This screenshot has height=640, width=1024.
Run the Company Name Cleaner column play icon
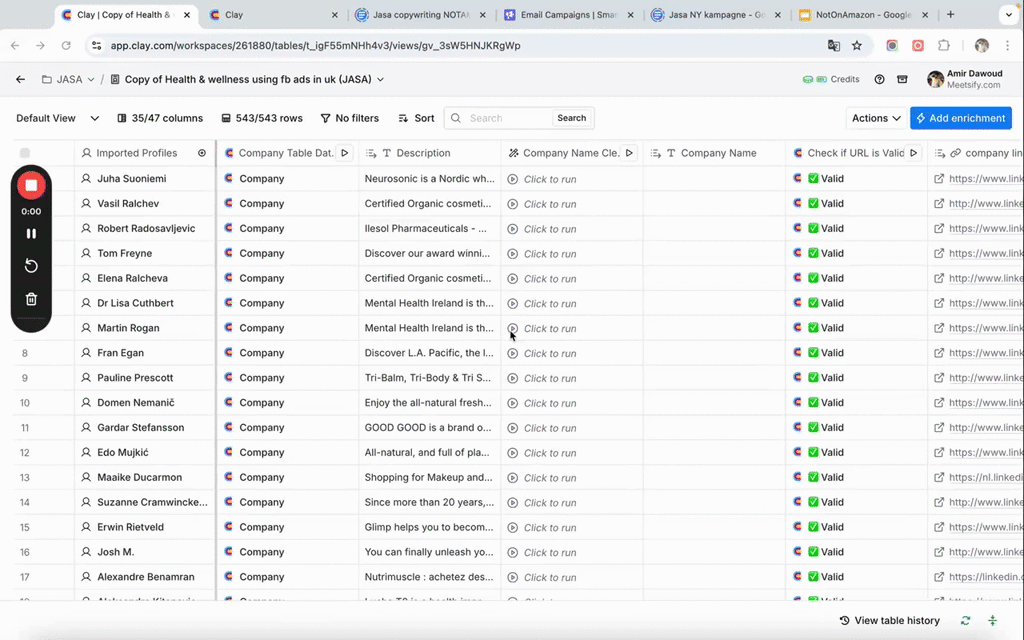629,153
